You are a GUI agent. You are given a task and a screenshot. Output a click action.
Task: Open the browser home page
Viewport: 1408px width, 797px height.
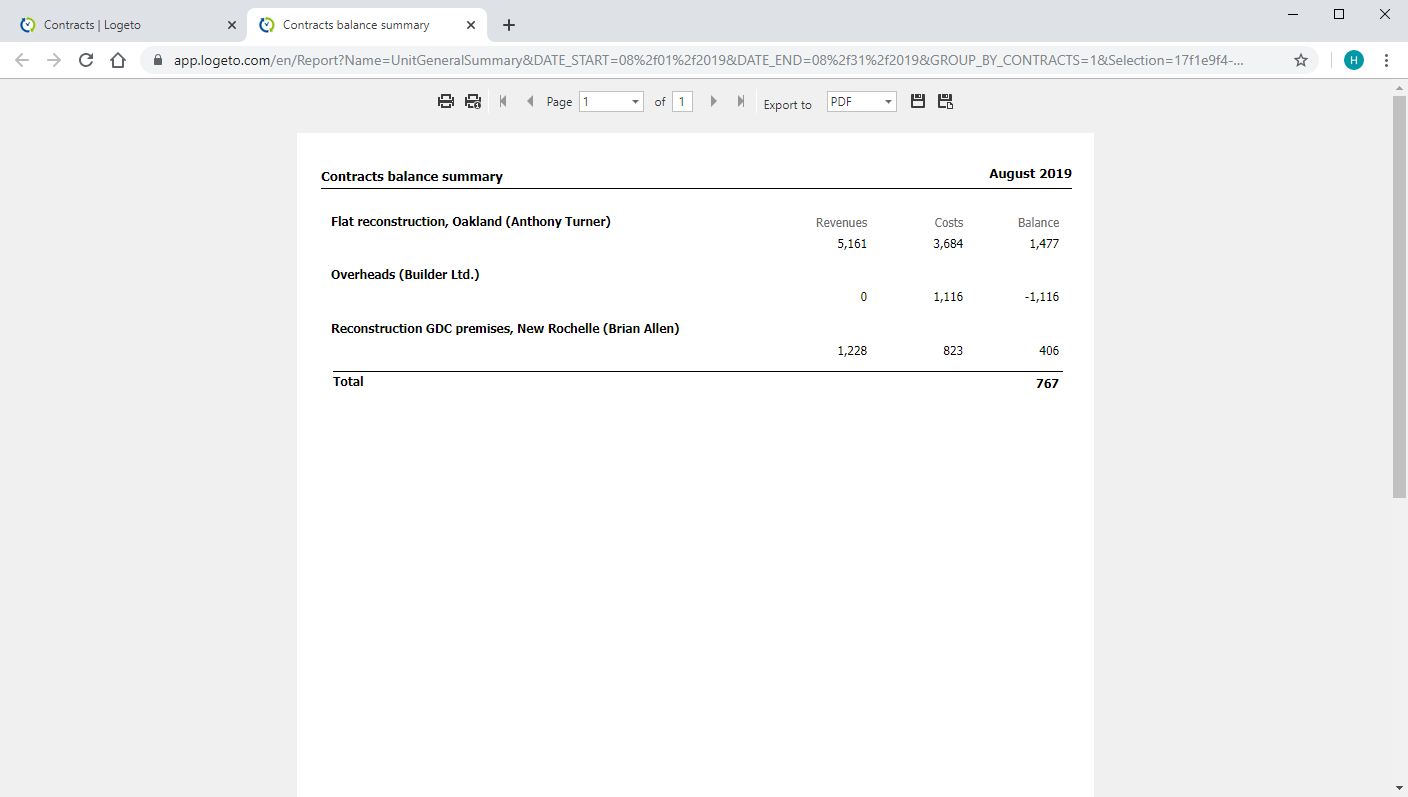click(118, 60)
